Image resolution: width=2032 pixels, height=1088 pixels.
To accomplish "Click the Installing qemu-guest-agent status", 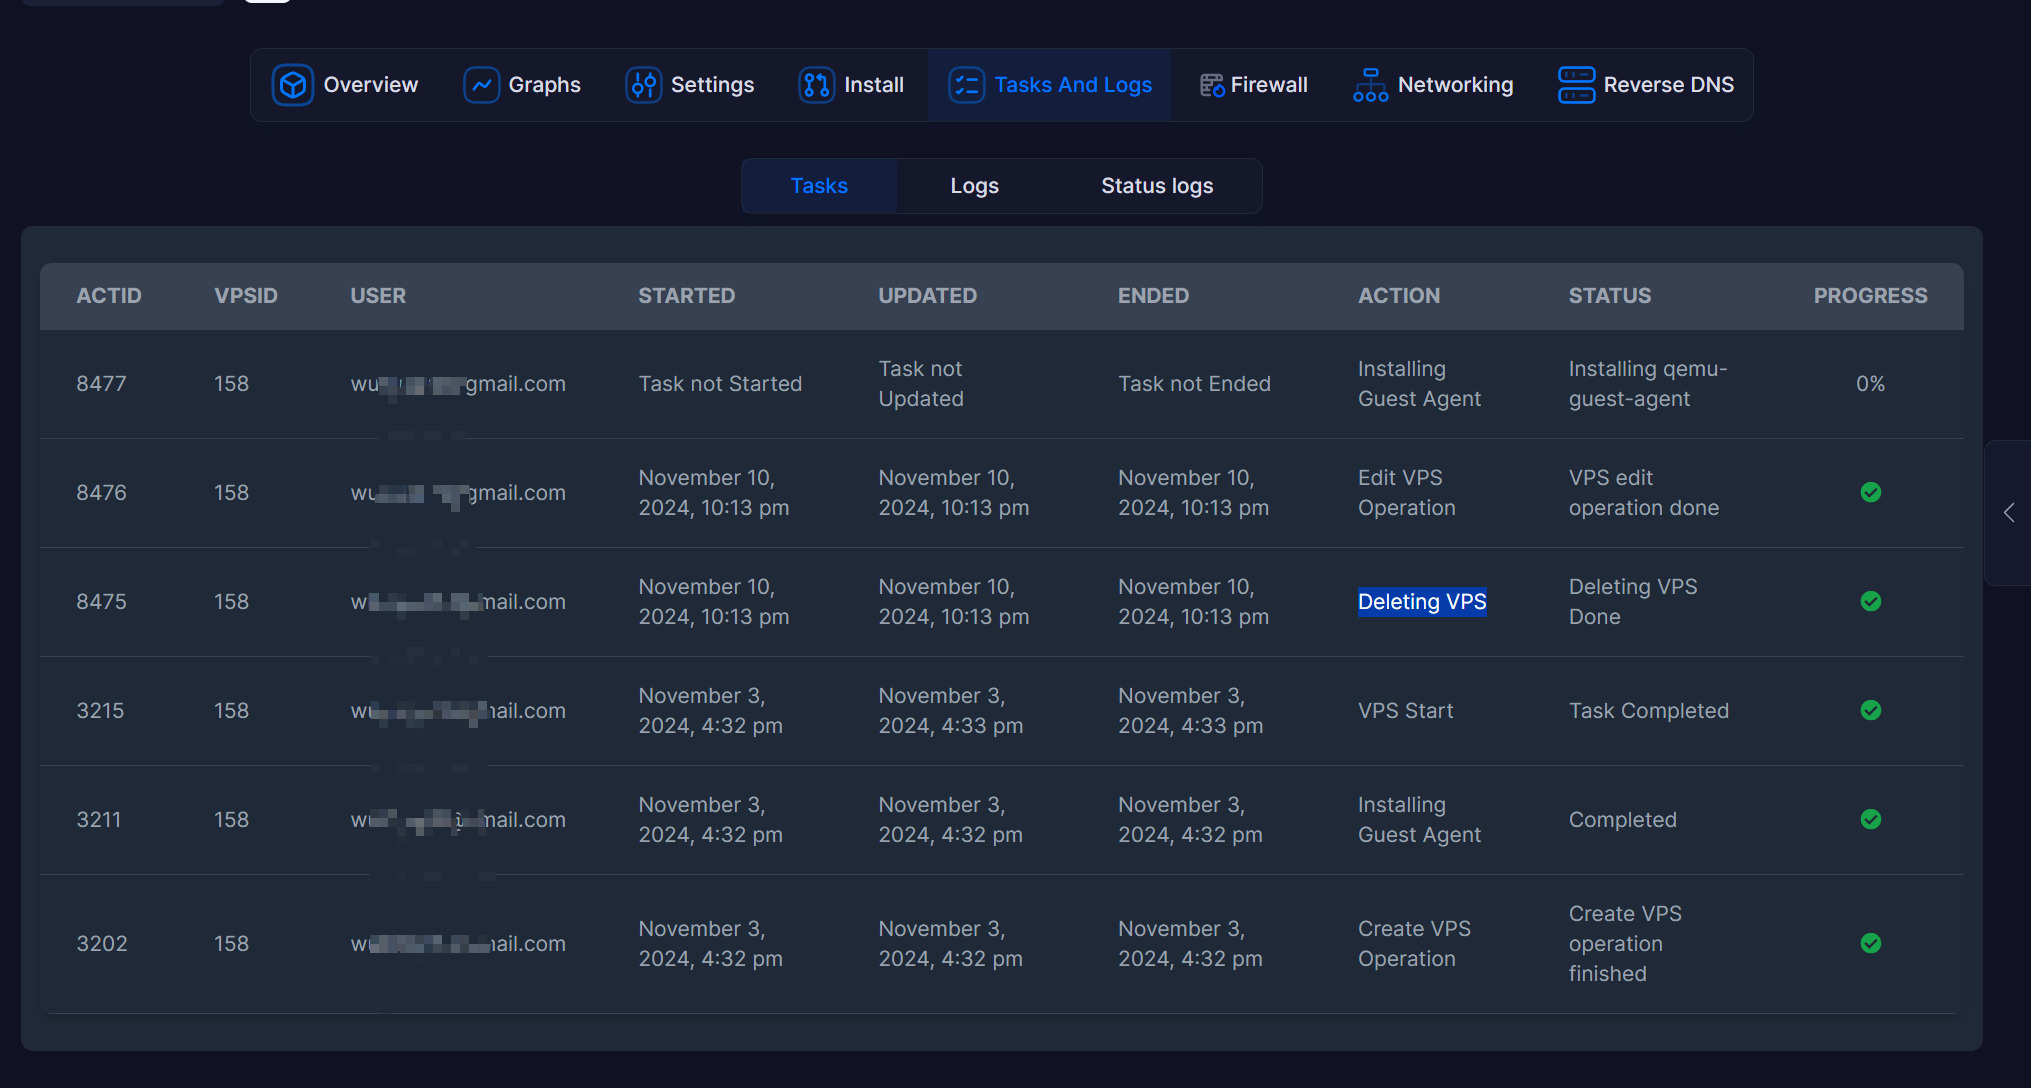I will click(1648, 384).
